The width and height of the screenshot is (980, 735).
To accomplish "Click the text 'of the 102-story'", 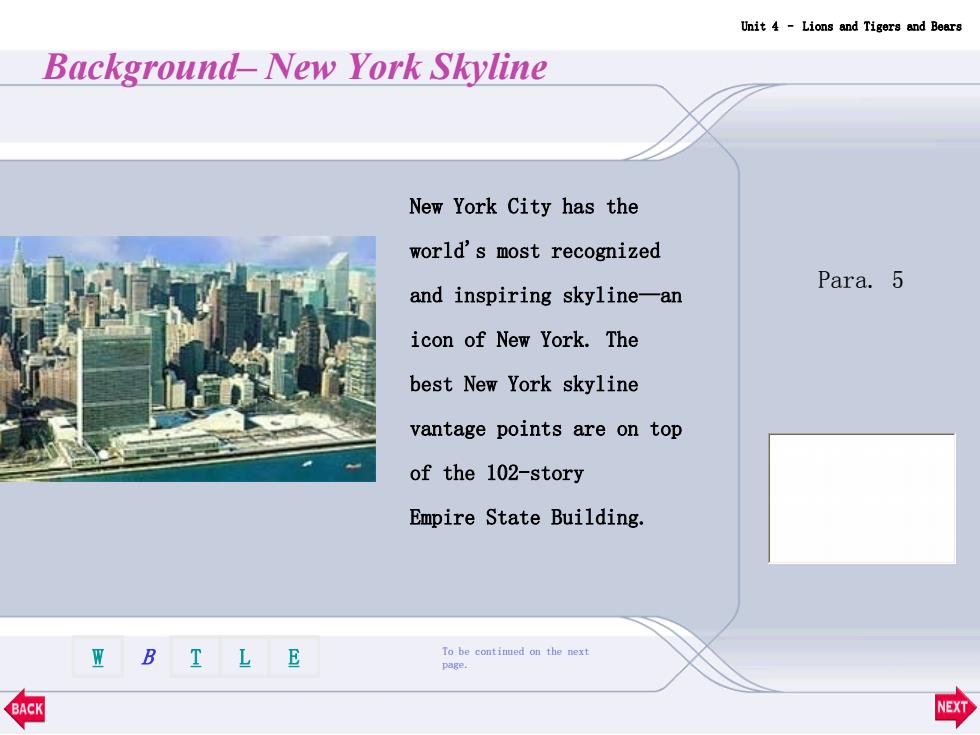I will pyautogui.click(x=496, y=472).
